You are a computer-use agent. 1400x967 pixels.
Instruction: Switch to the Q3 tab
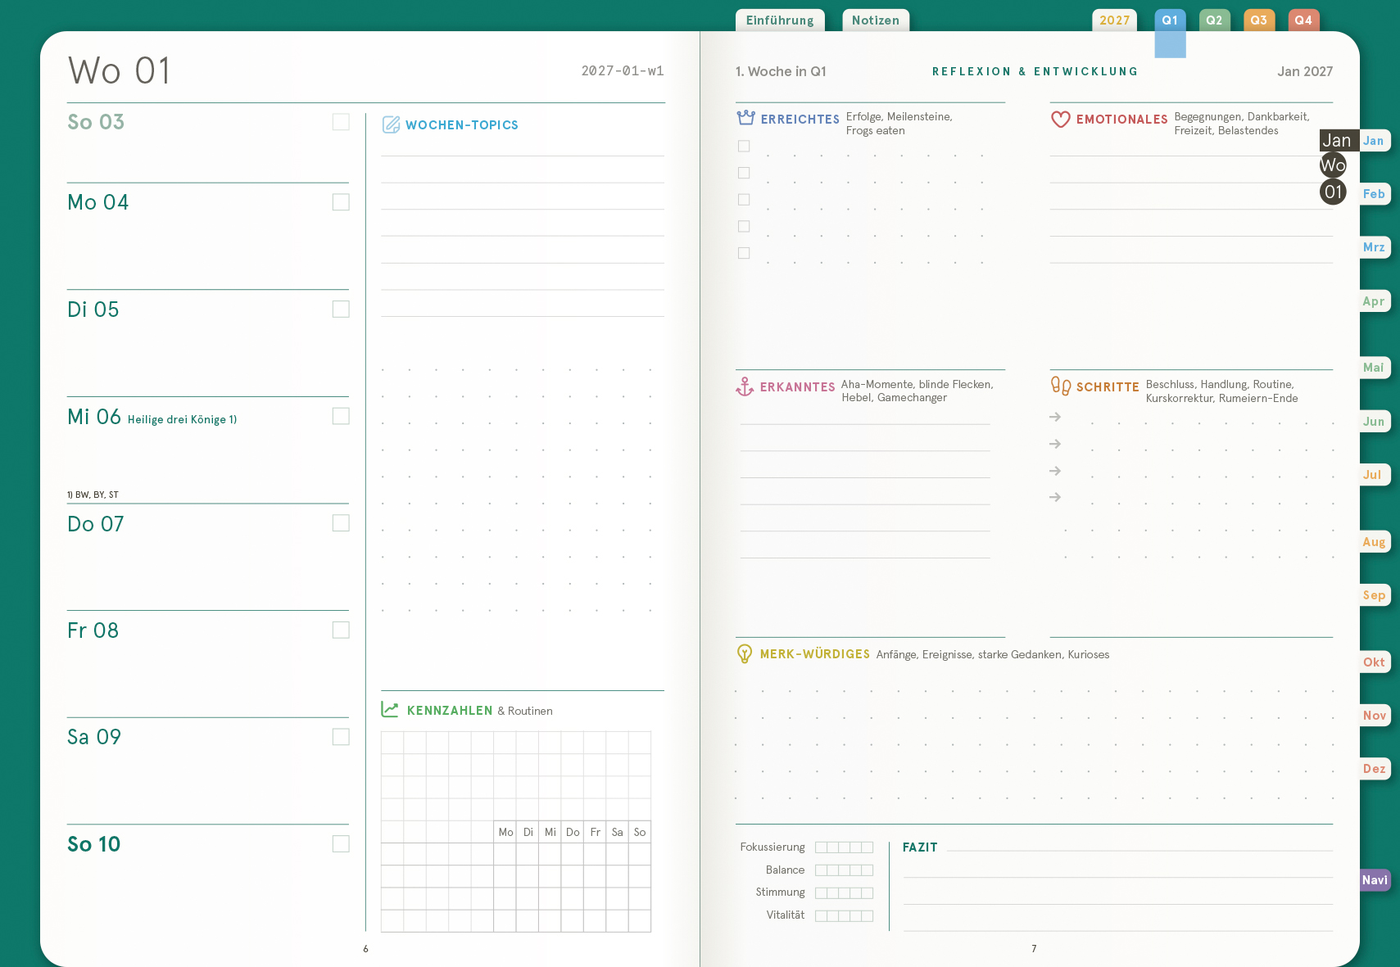[1259, 20]
